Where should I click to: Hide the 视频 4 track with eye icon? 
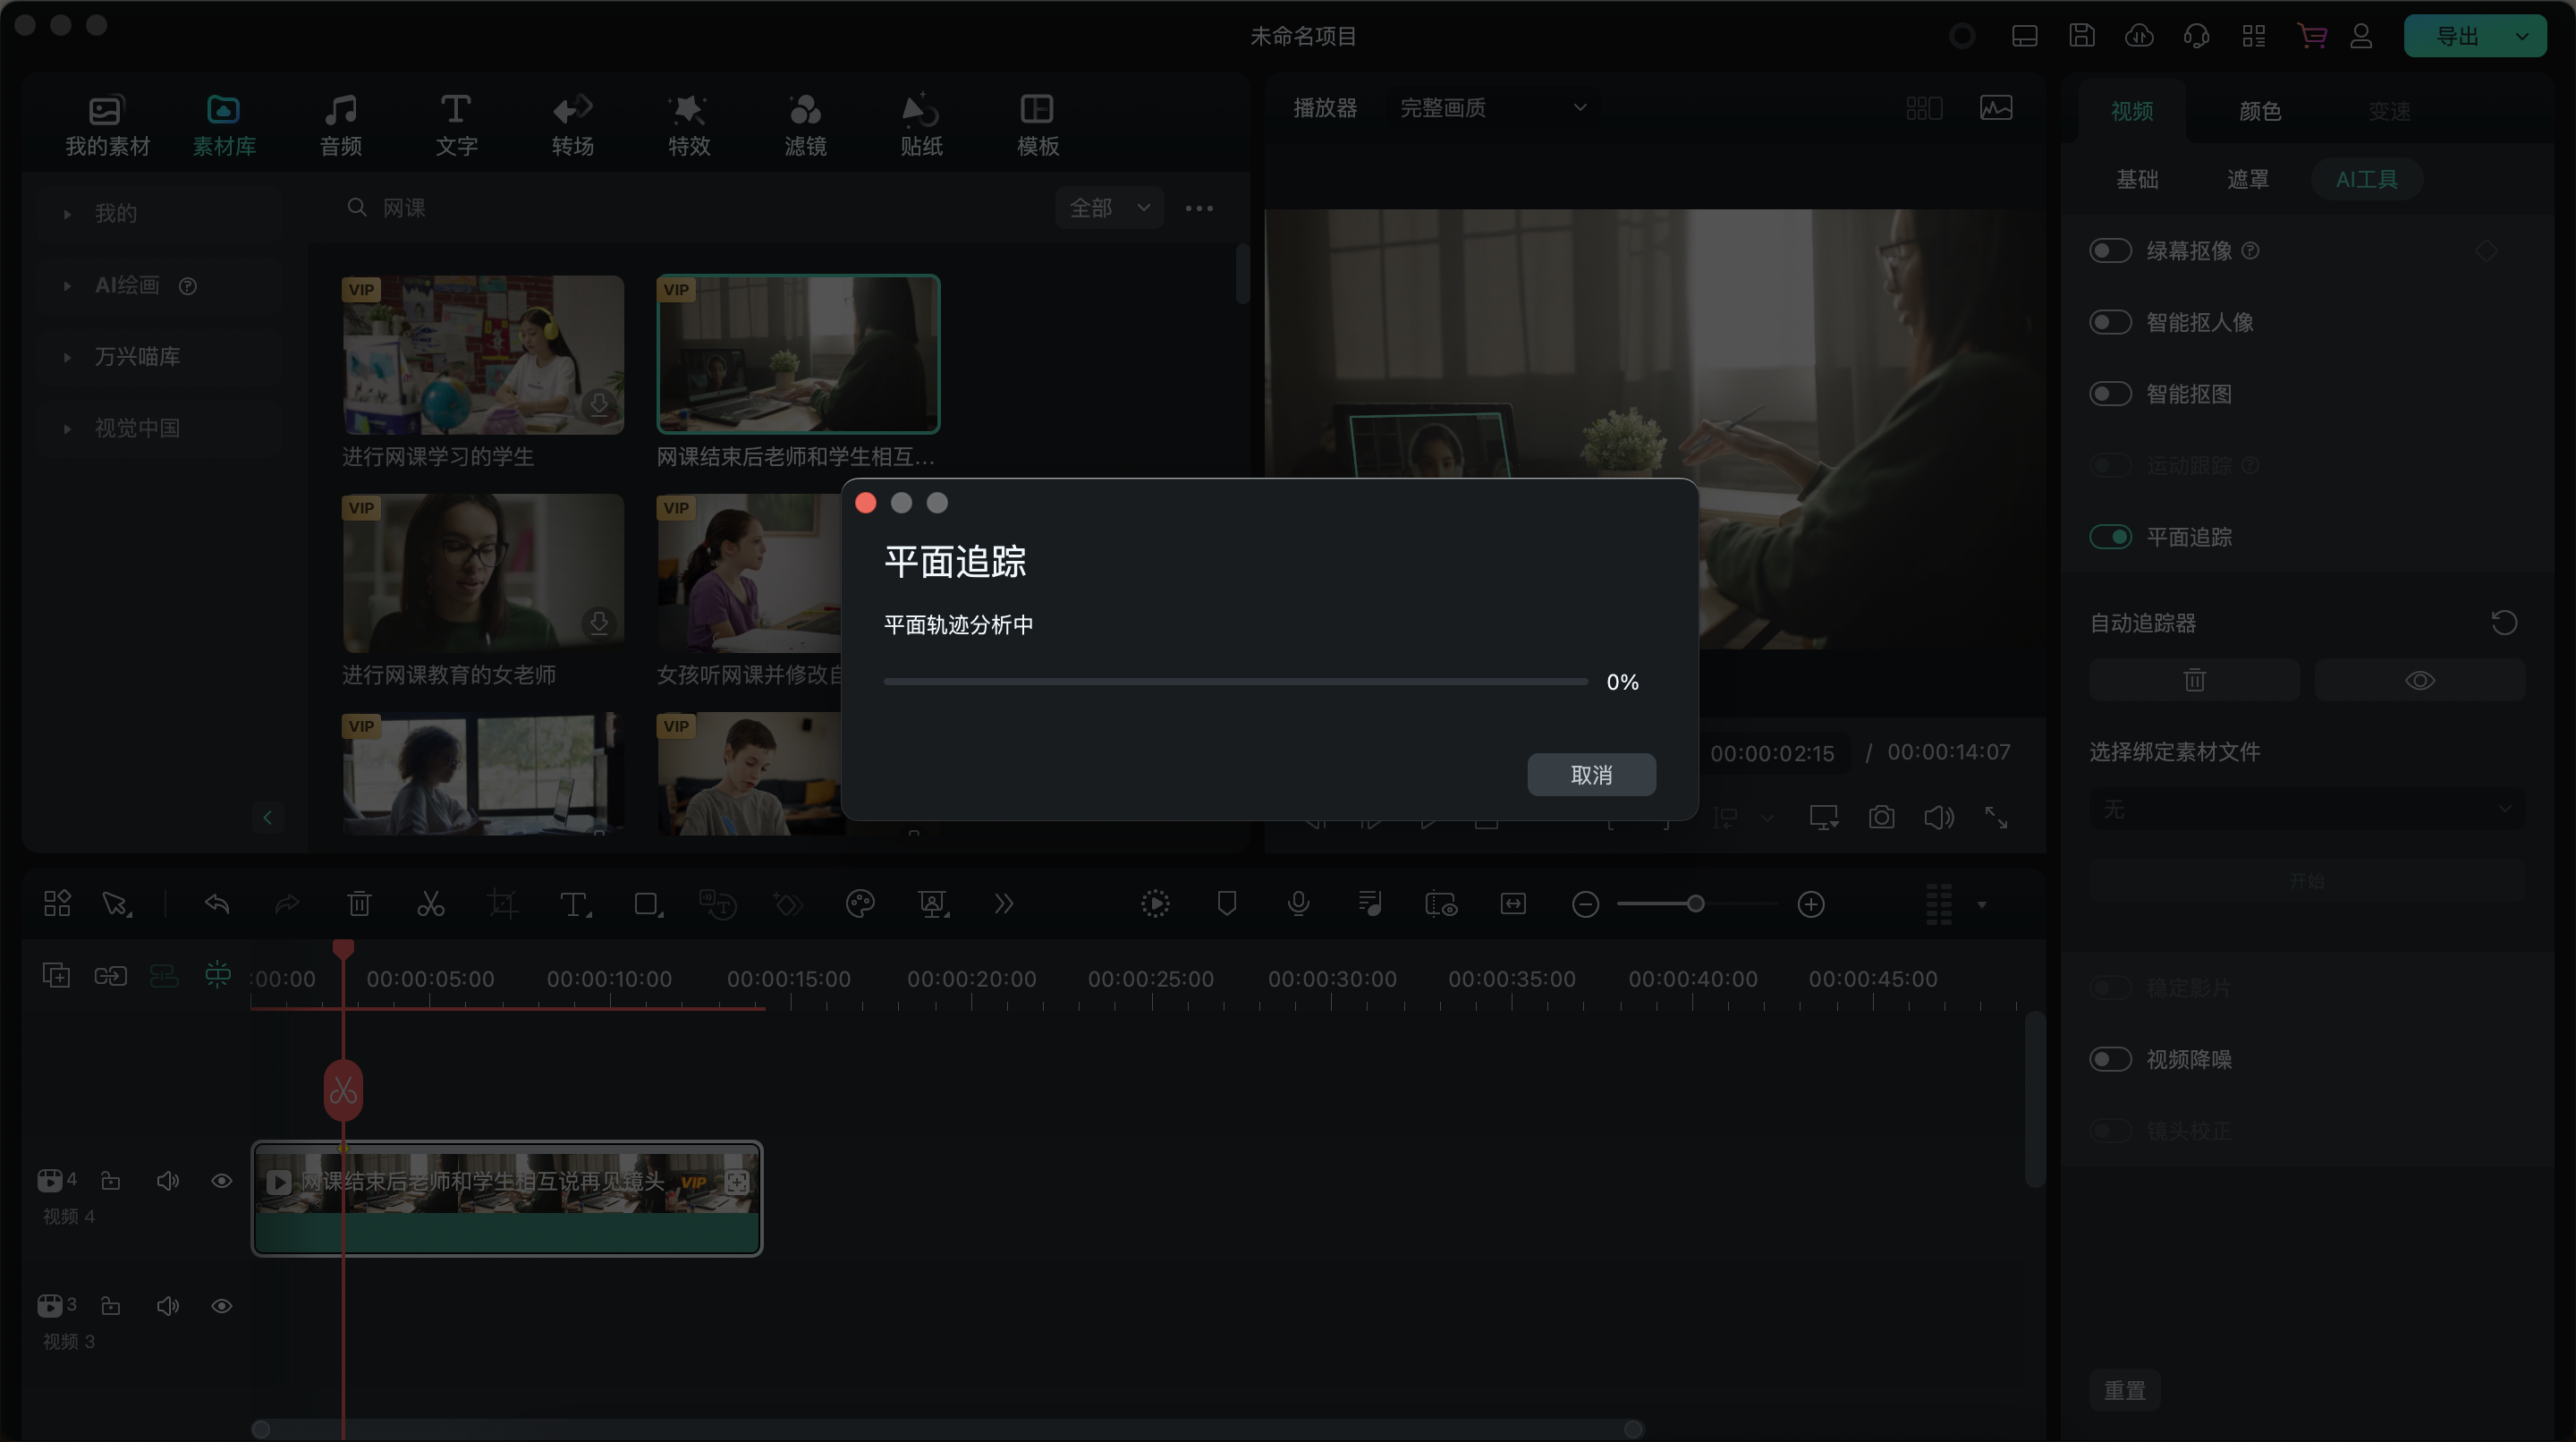(221, 1181)
